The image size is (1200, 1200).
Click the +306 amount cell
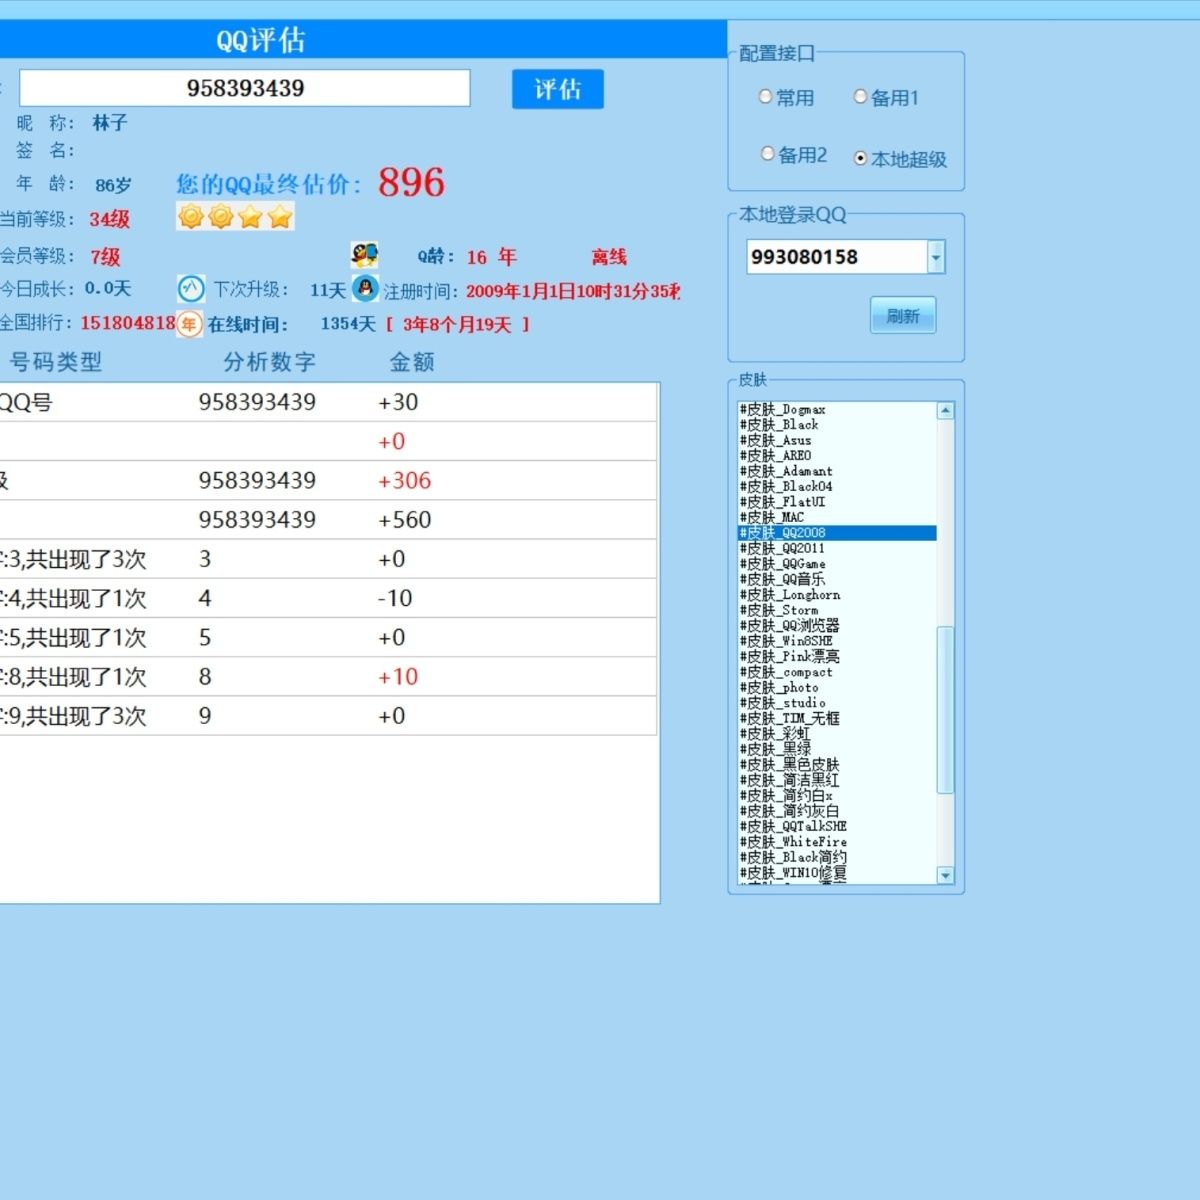click(x=404, y=480)
